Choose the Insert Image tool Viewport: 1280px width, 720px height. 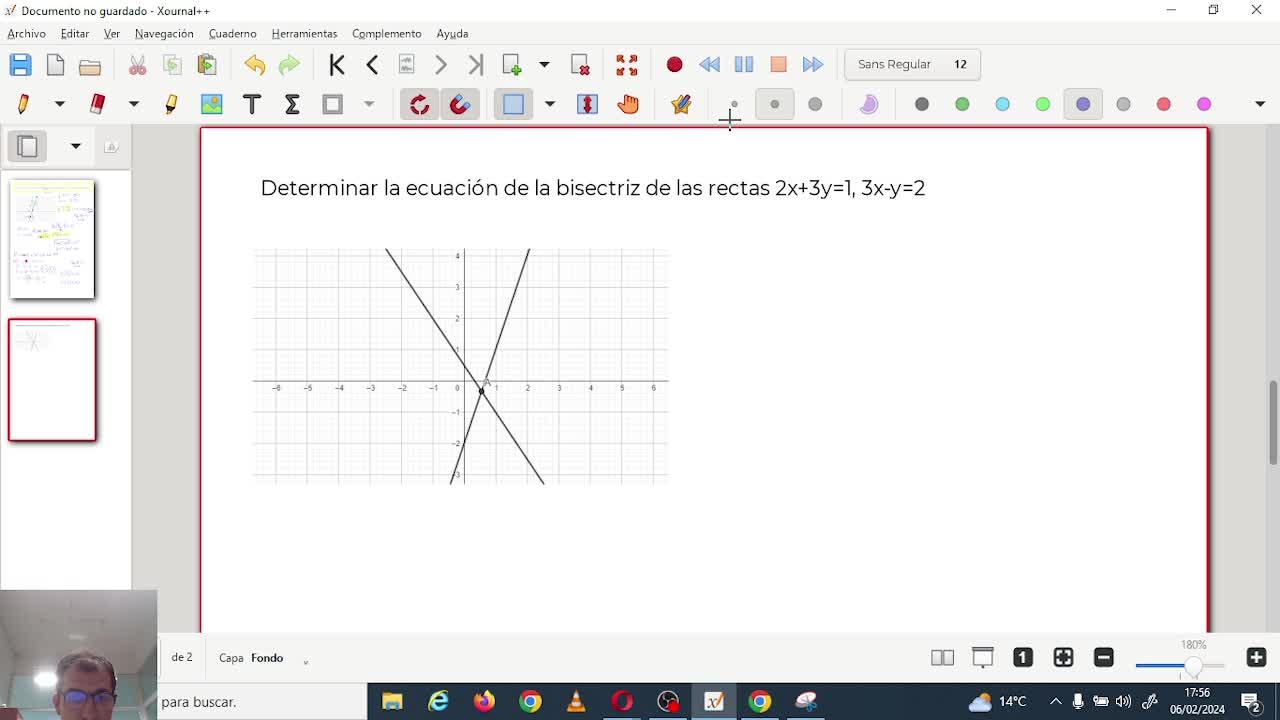211,104
